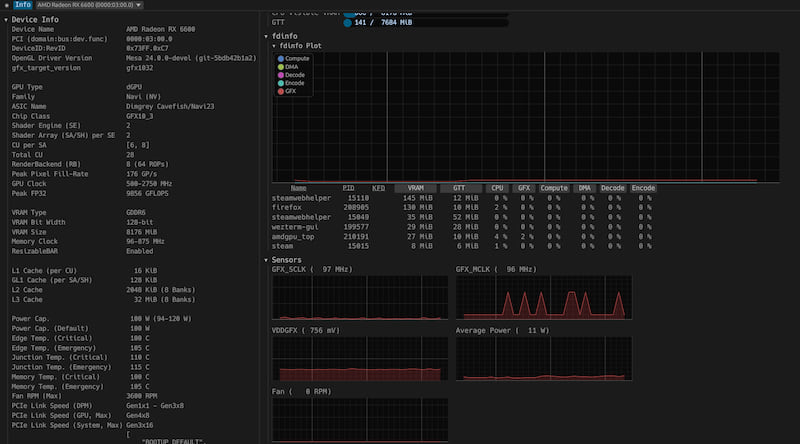Sort processes by GTT column
This screenshot has width=800, height=444.
point(460,187)
